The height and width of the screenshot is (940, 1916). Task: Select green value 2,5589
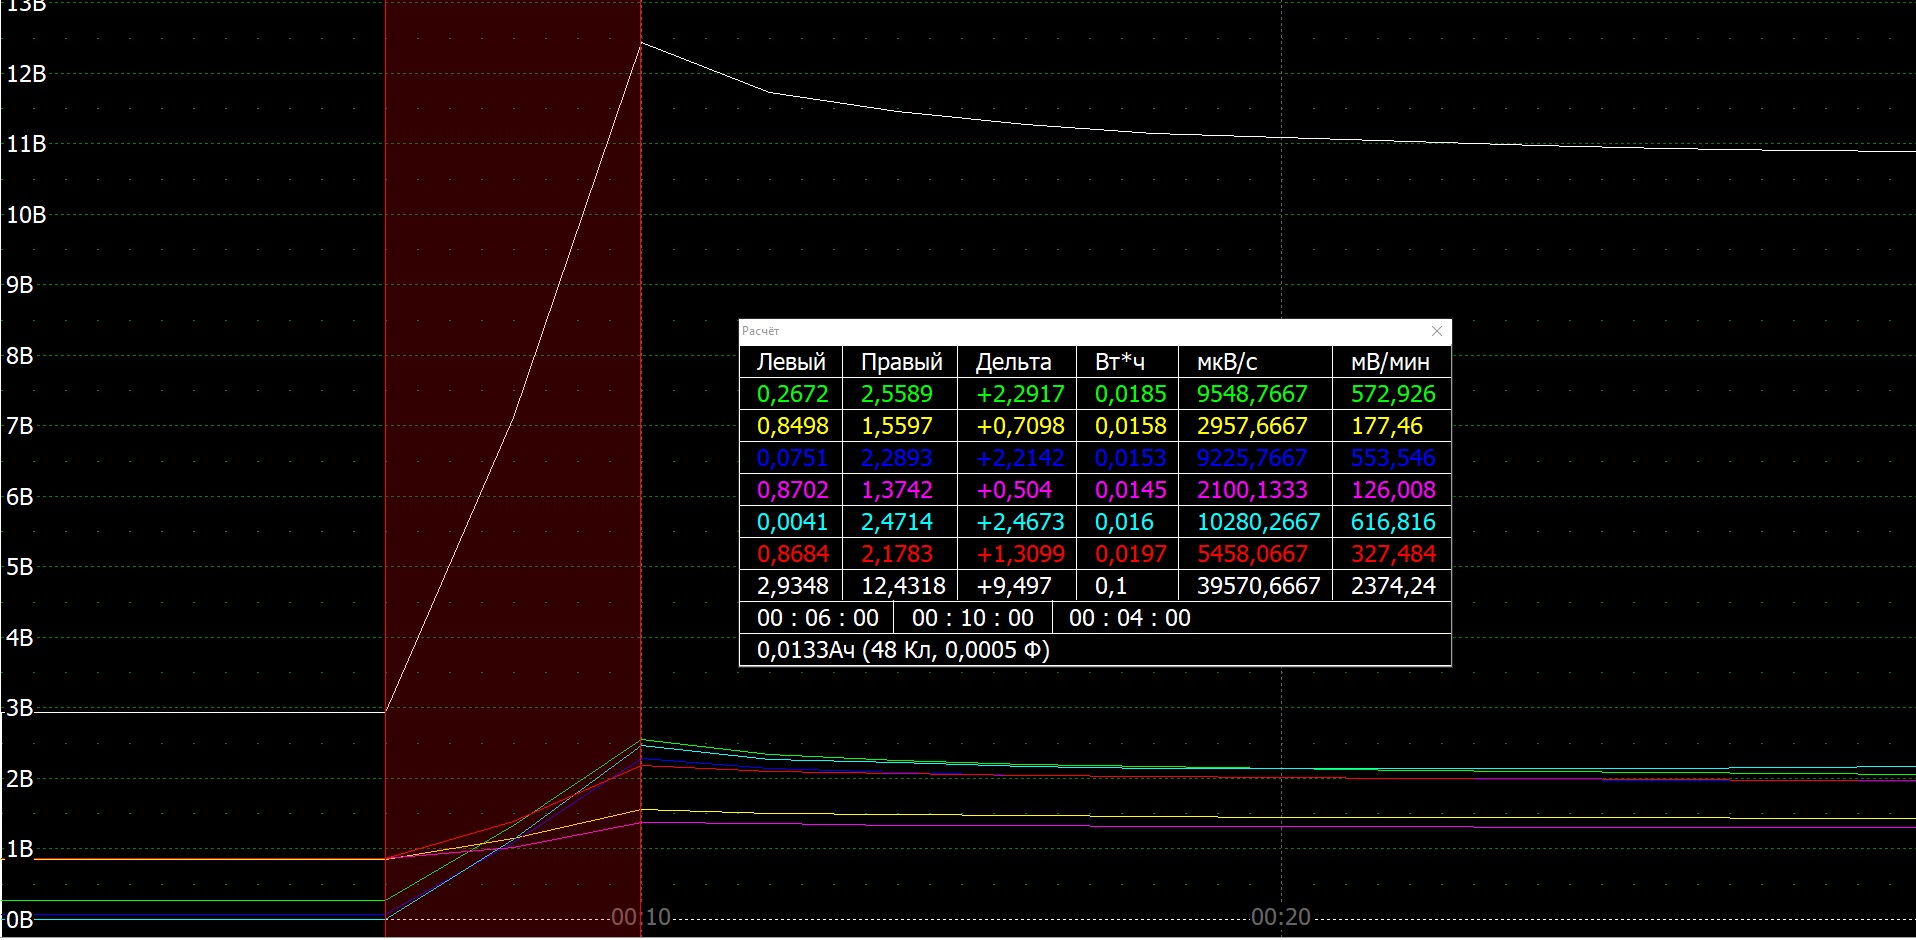point(896,394)
